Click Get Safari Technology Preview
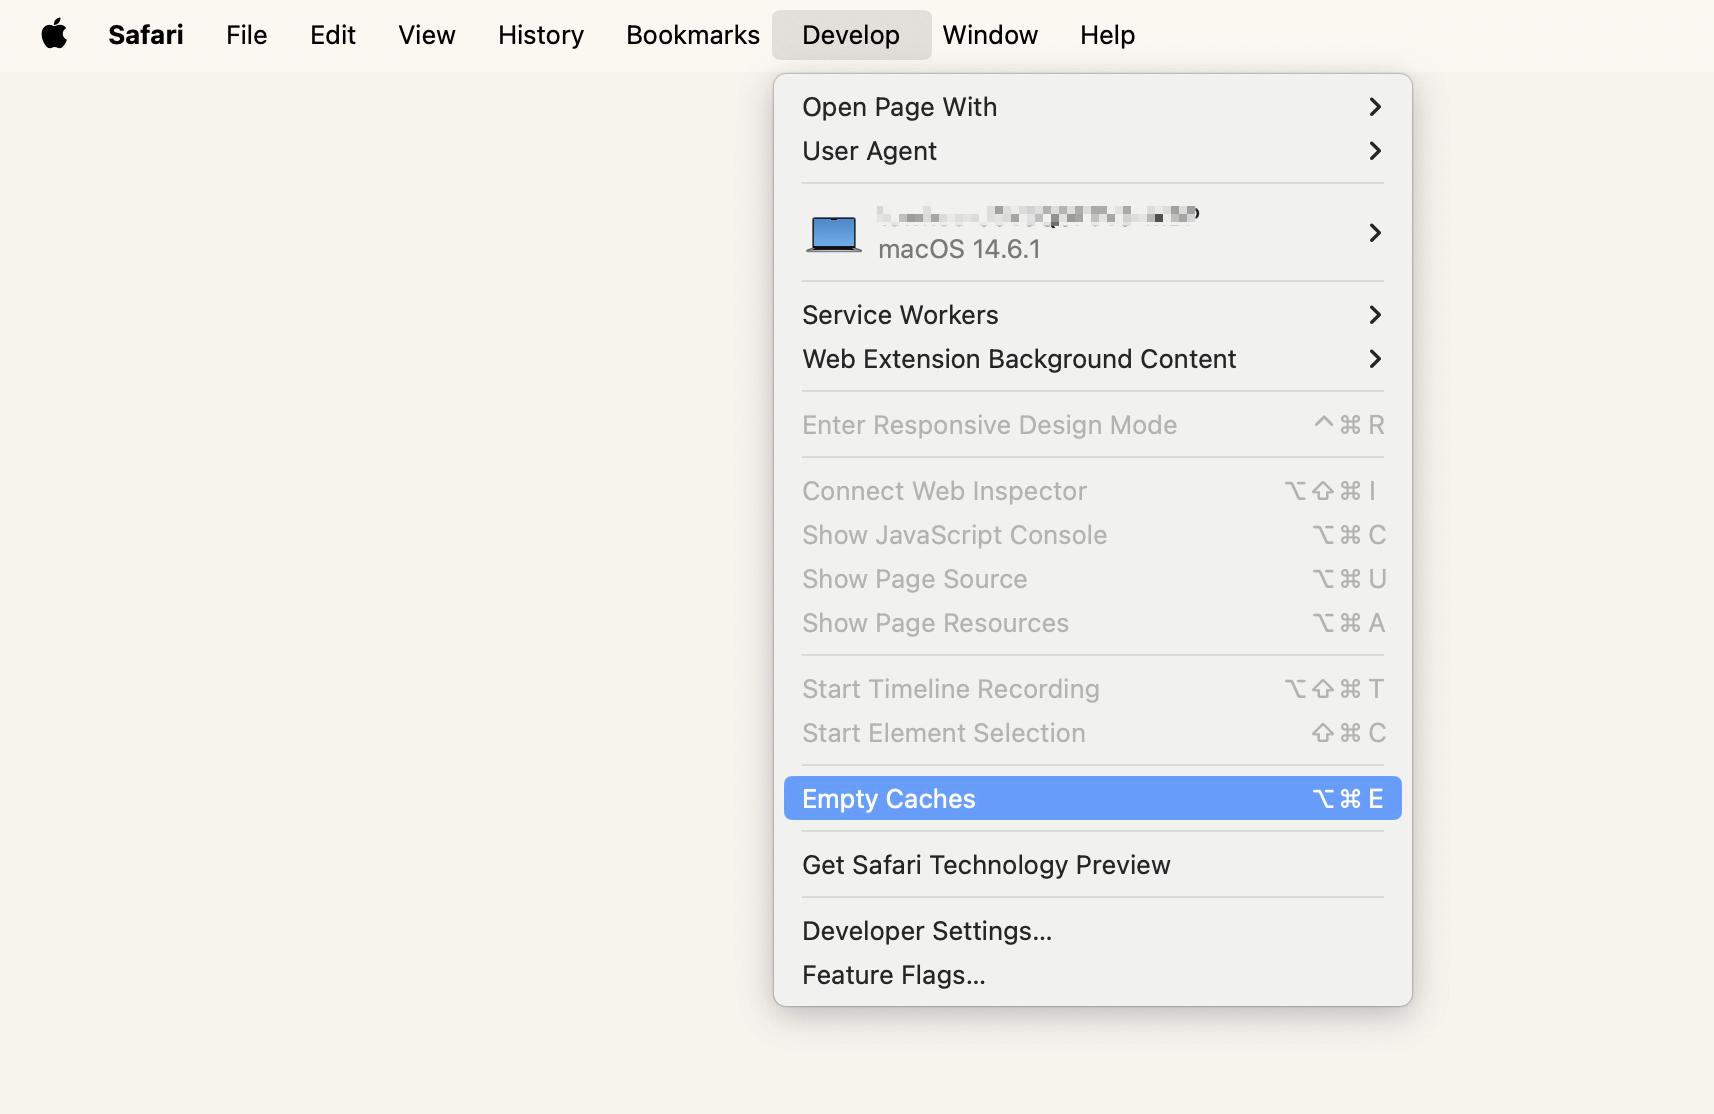The height and width of the screenshot is (1114, 1714). coord(1093,865)
